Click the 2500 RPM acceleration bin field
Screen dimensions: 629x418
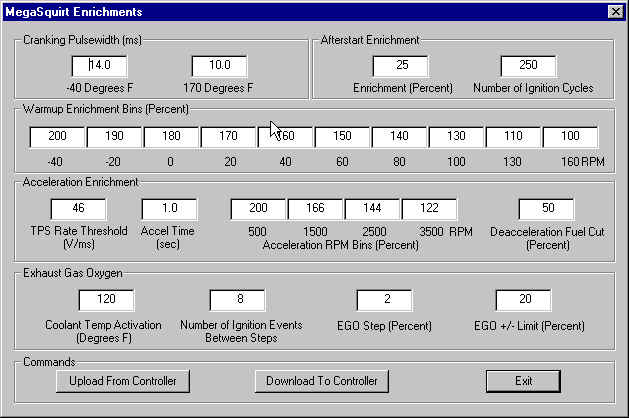click(x=372, y=209)
